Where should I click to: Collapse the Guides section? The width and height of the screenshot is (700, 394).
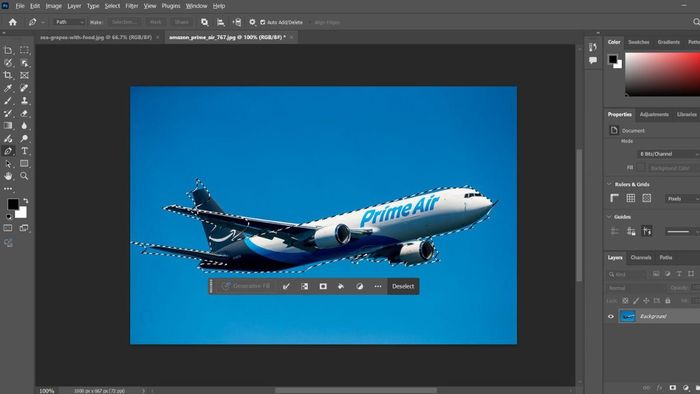609,216
